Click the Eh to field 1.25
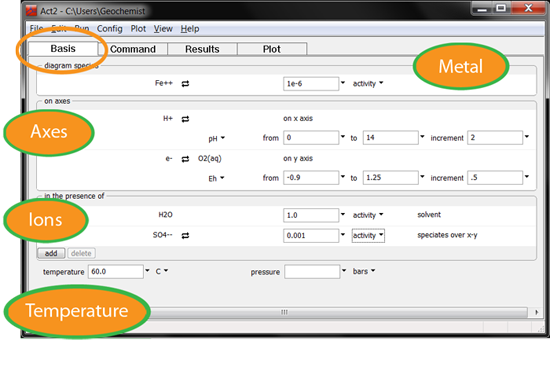Screen dimensions: 550x367 click(390, 178)
